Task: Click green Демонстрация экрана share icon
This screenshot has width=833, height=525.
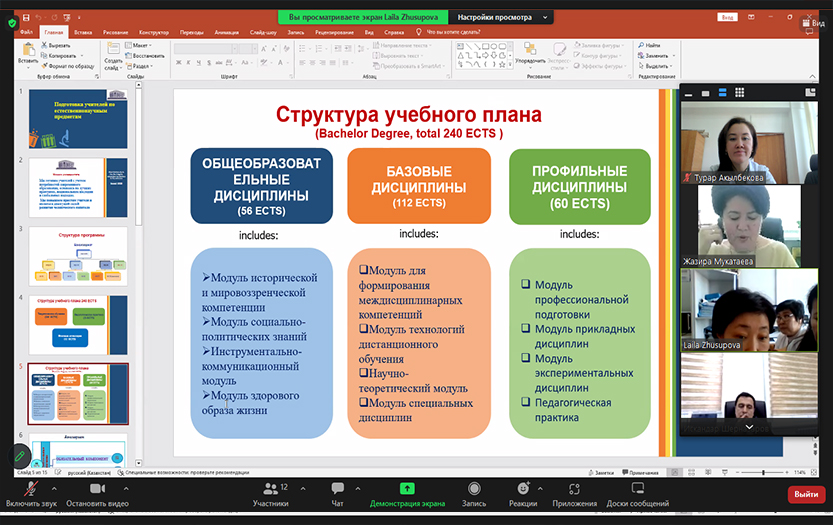Action: tap(407, 489)
